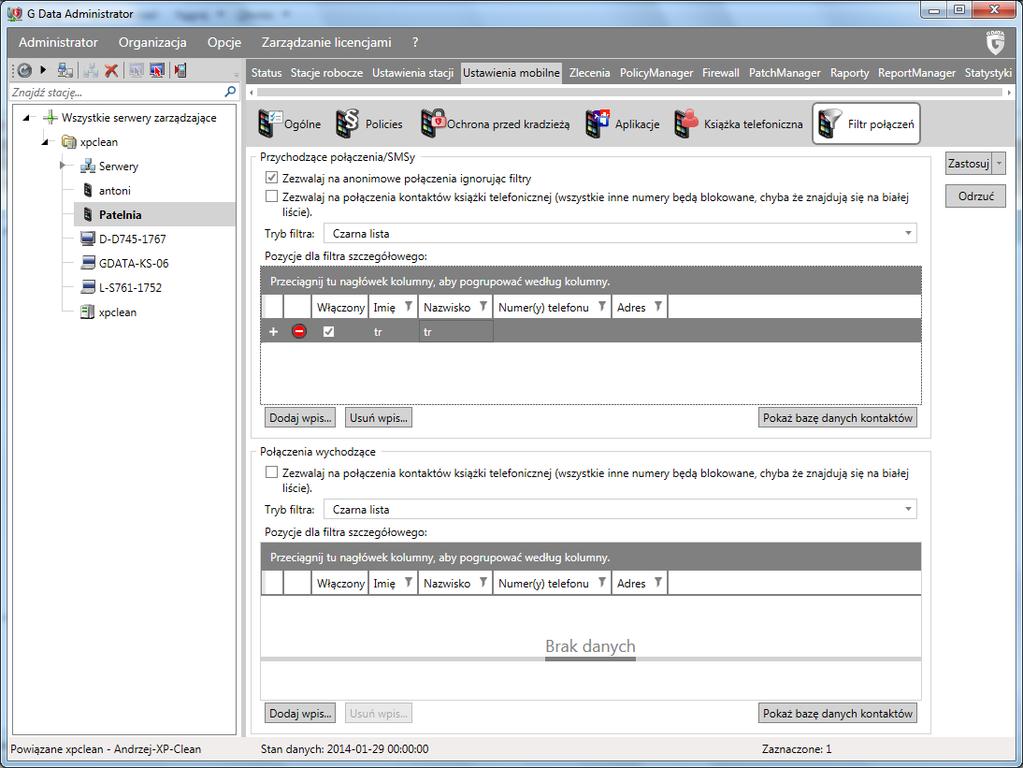This screenshot has width=1023, height=768.
Task: Click the red remove icon in the tr row
Action: [299, 331]
